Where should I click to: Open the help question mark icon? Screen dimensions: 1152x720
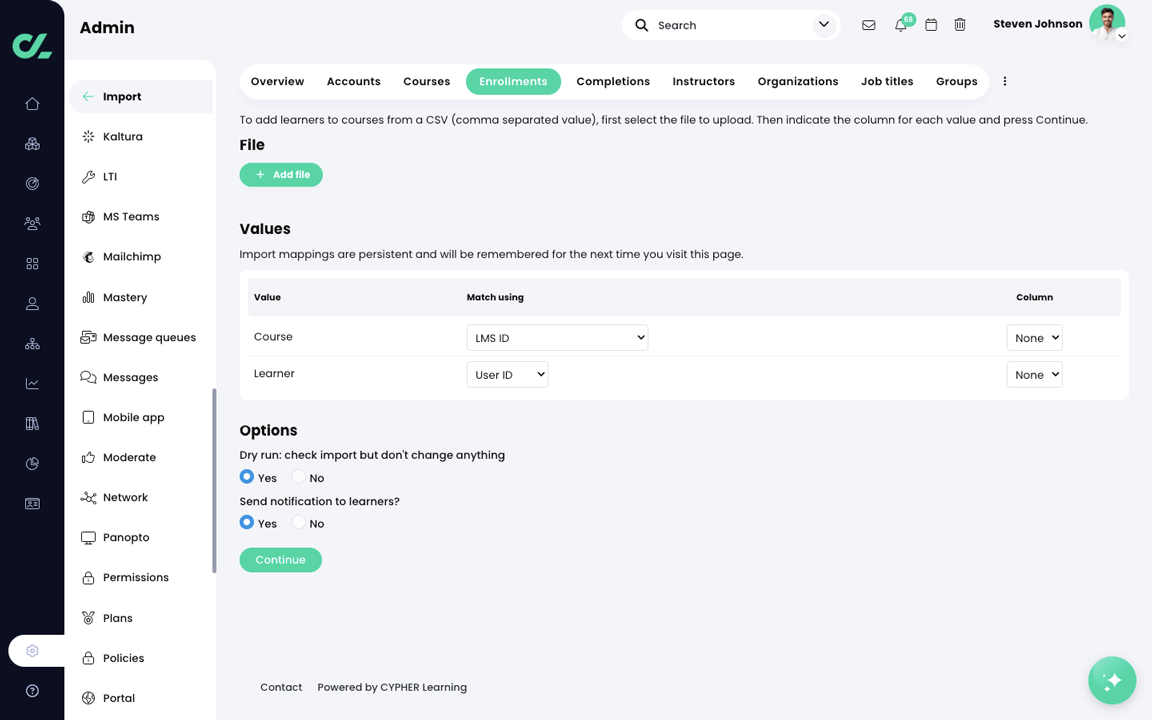pyautogui.click(x=32, y=690)
